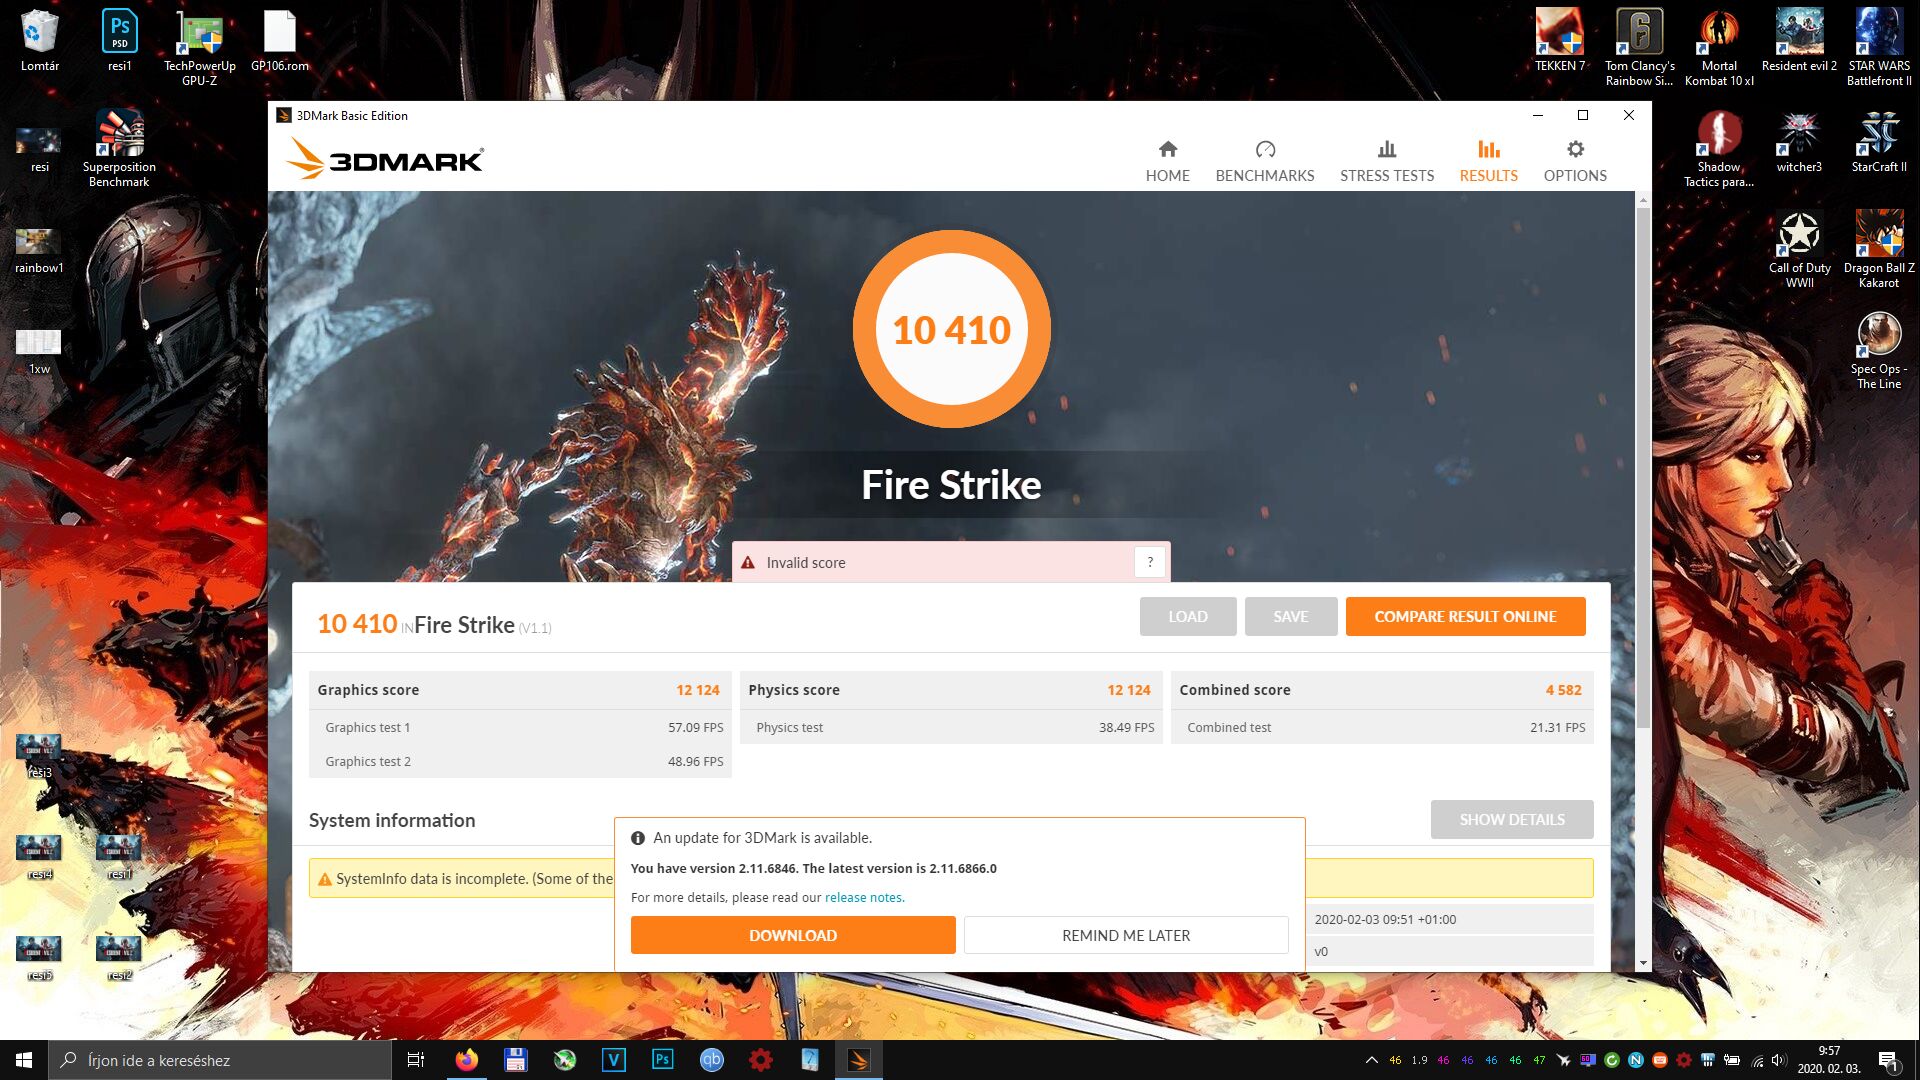Viewport: 1920px width, 1080px height.
Task: Click the Physics test row
Action: (x=951, y=727)
